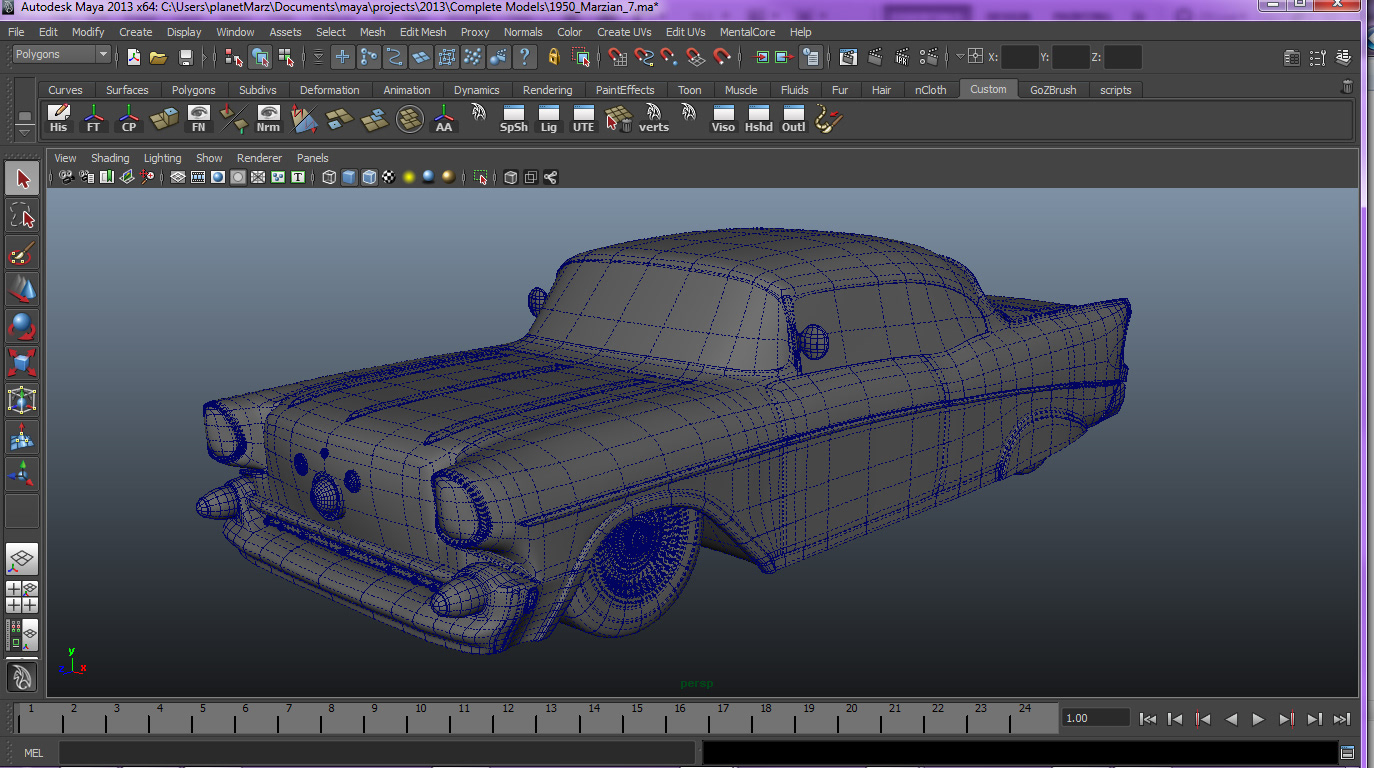
Task: Click the AA shelf button
Action: coord(443,119)
